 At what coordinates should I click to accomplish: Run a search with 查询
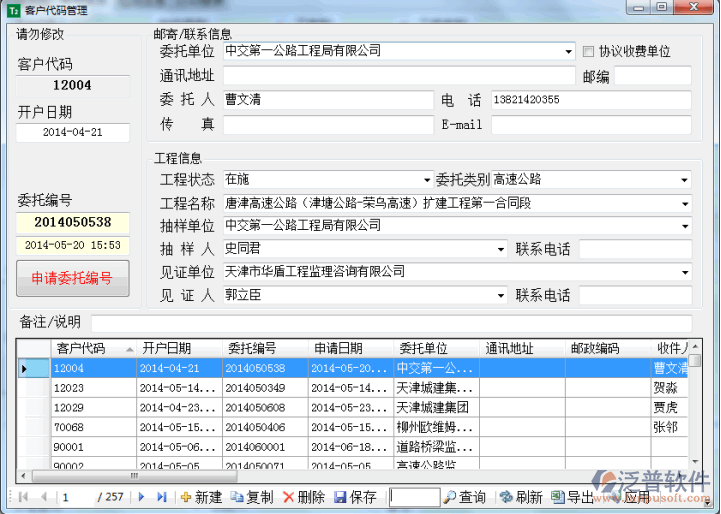[x=465, y=497]
